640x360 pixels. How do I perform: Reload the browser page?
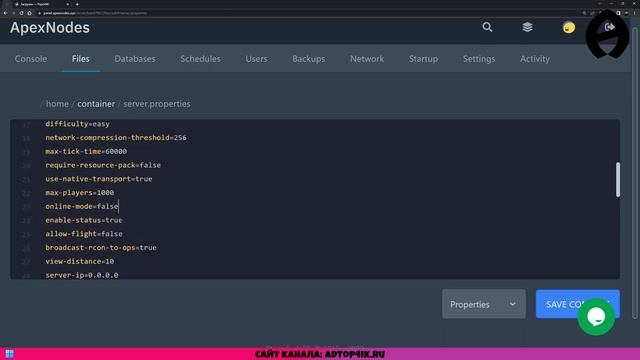[x=21, y=13]
